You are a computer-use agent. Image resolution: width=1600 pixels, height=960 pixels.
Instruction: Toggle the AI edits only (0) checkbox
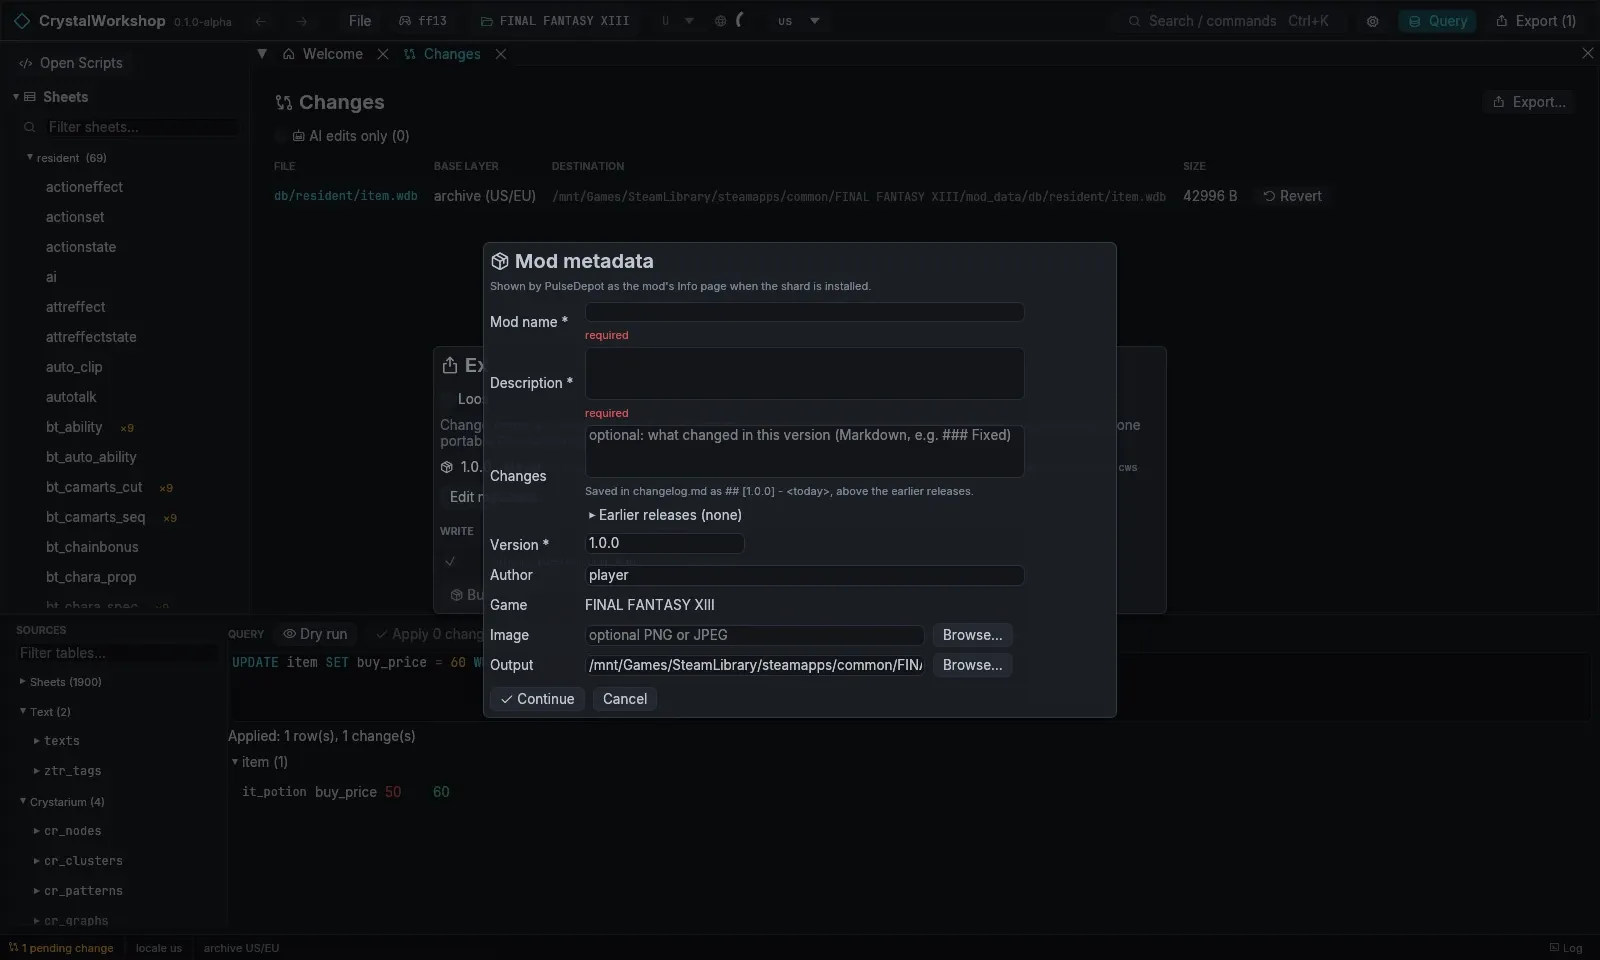click(281, 136)
